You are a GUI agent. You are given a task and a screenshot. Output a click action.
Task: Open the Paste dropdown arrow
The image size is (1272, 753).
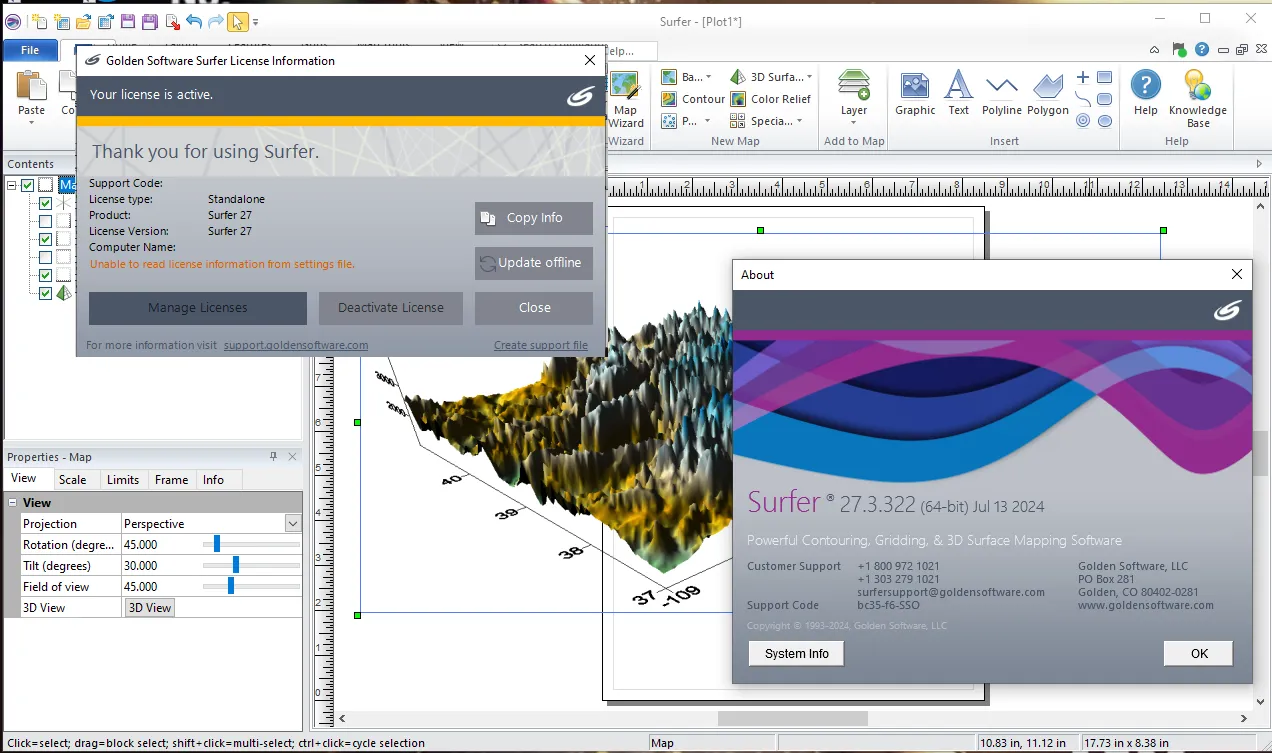coord(32,122)
